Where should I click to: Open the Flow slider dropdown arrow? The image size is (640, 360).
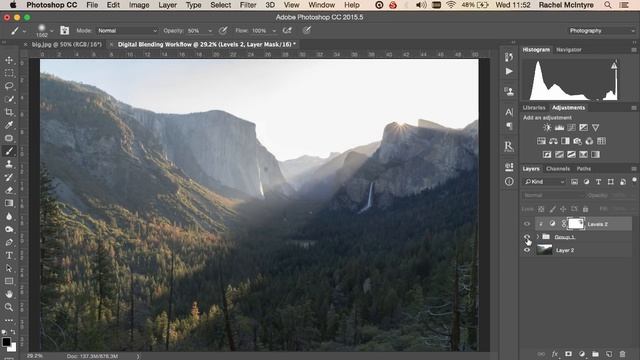(x=274, y=31)
